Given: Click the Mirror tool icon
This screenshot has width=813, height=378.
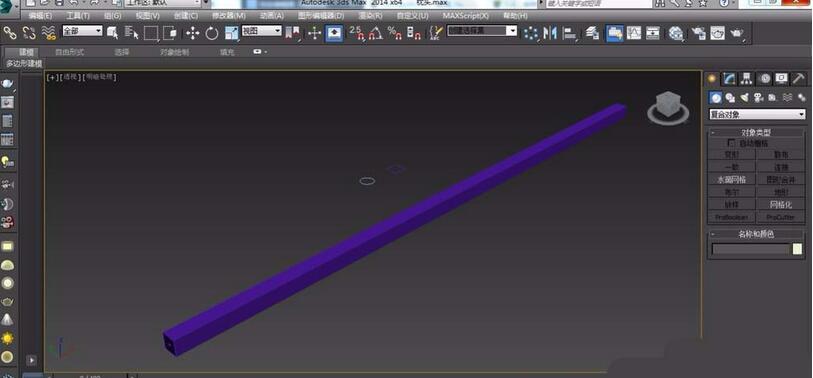Looking at the screenshot, I should tap(550, 34).
